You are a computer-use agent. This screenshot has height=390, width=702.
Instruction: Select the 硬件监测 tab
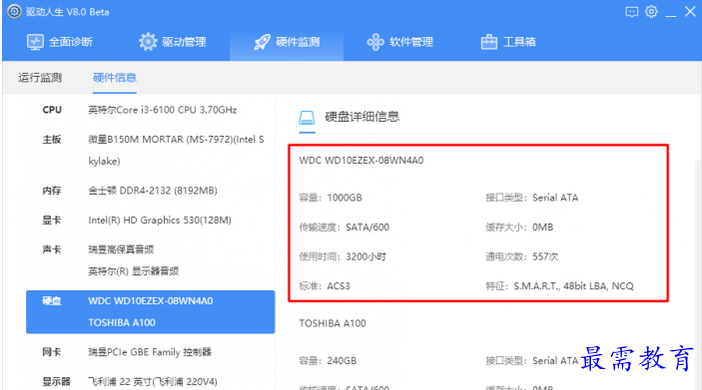(x=287, y=42)
